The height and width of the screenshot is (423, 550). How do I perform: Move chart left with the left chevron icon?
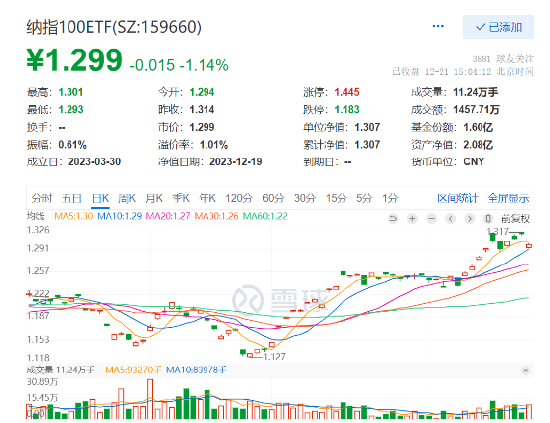click(x=451, y=219)
